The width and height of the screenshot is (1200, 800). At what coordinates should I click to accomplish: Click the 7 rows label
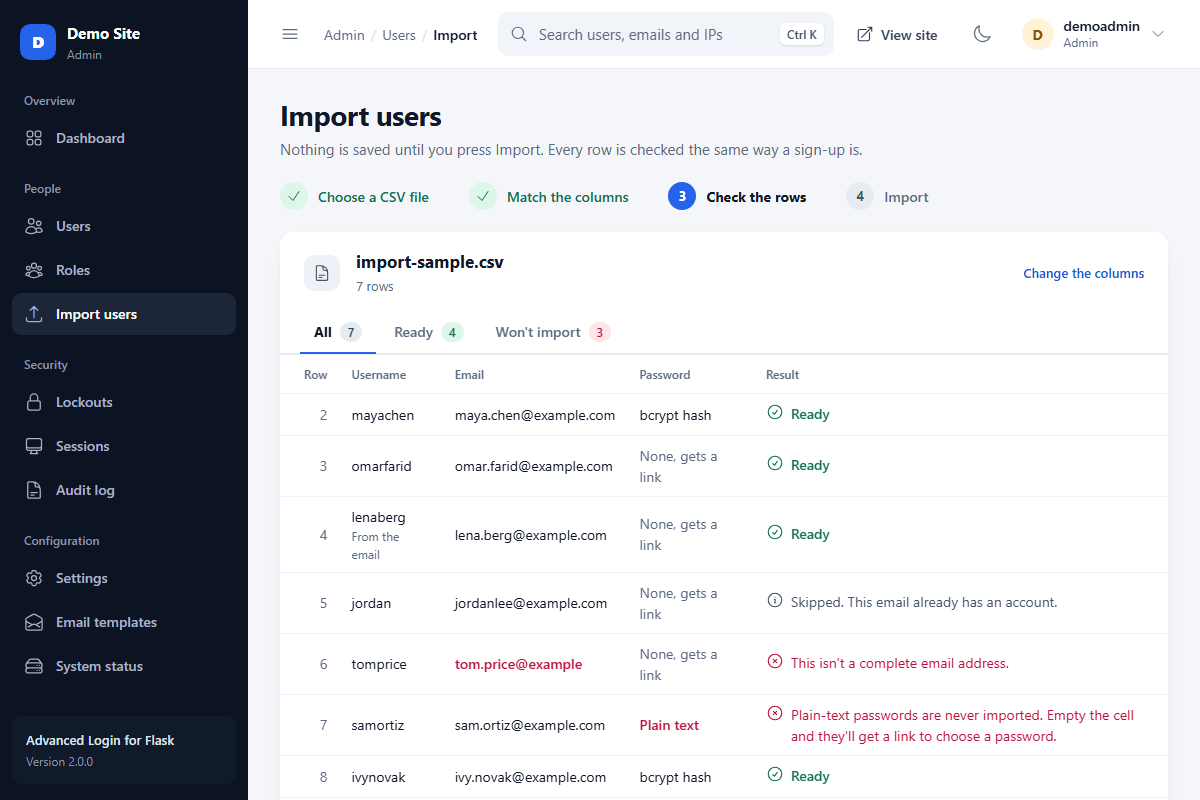(x=375, y=287)
